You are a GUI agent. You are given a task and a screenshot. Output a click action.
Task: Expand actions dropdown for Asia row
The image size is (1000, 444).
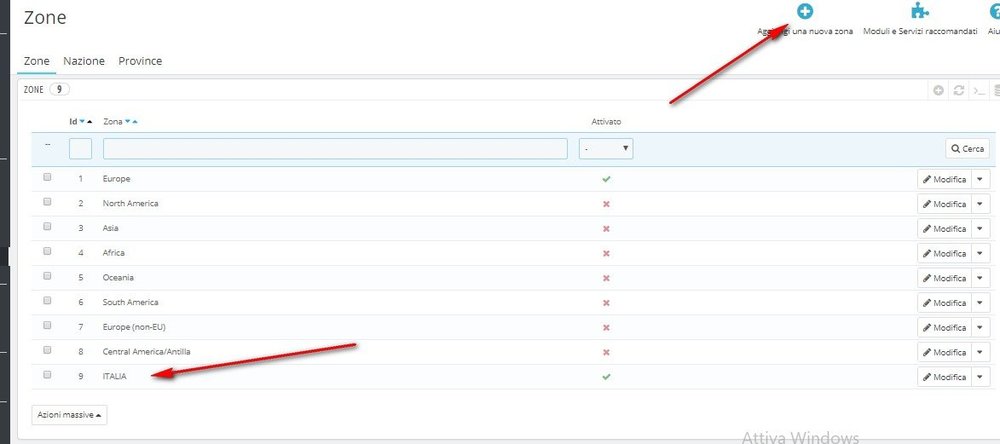[980, 228]
